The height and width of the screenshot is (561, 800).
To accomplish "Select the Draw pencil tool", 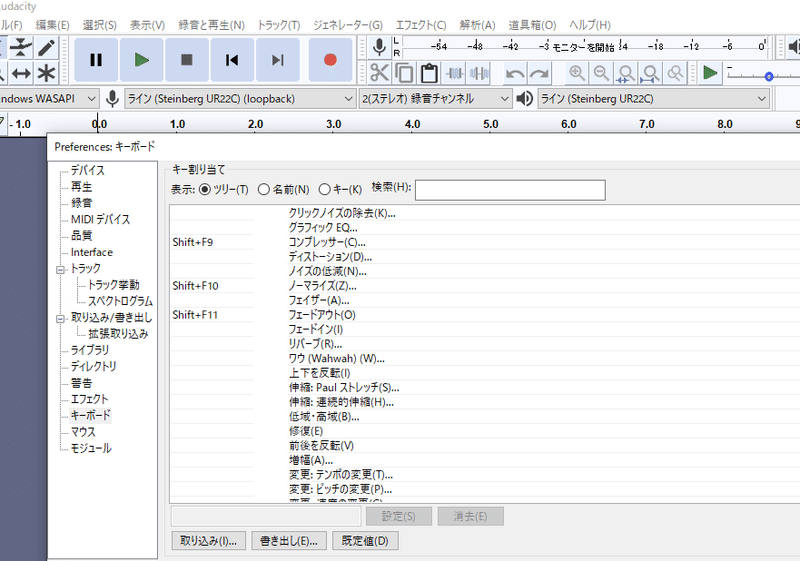I will click(x=46, y=47).
